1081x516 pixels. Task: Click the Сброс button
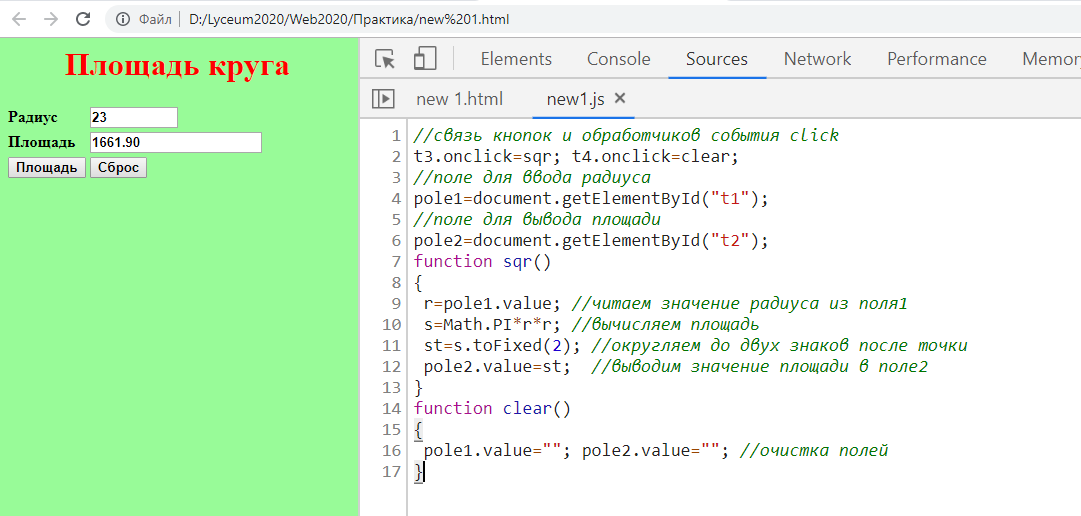[118, 168]
